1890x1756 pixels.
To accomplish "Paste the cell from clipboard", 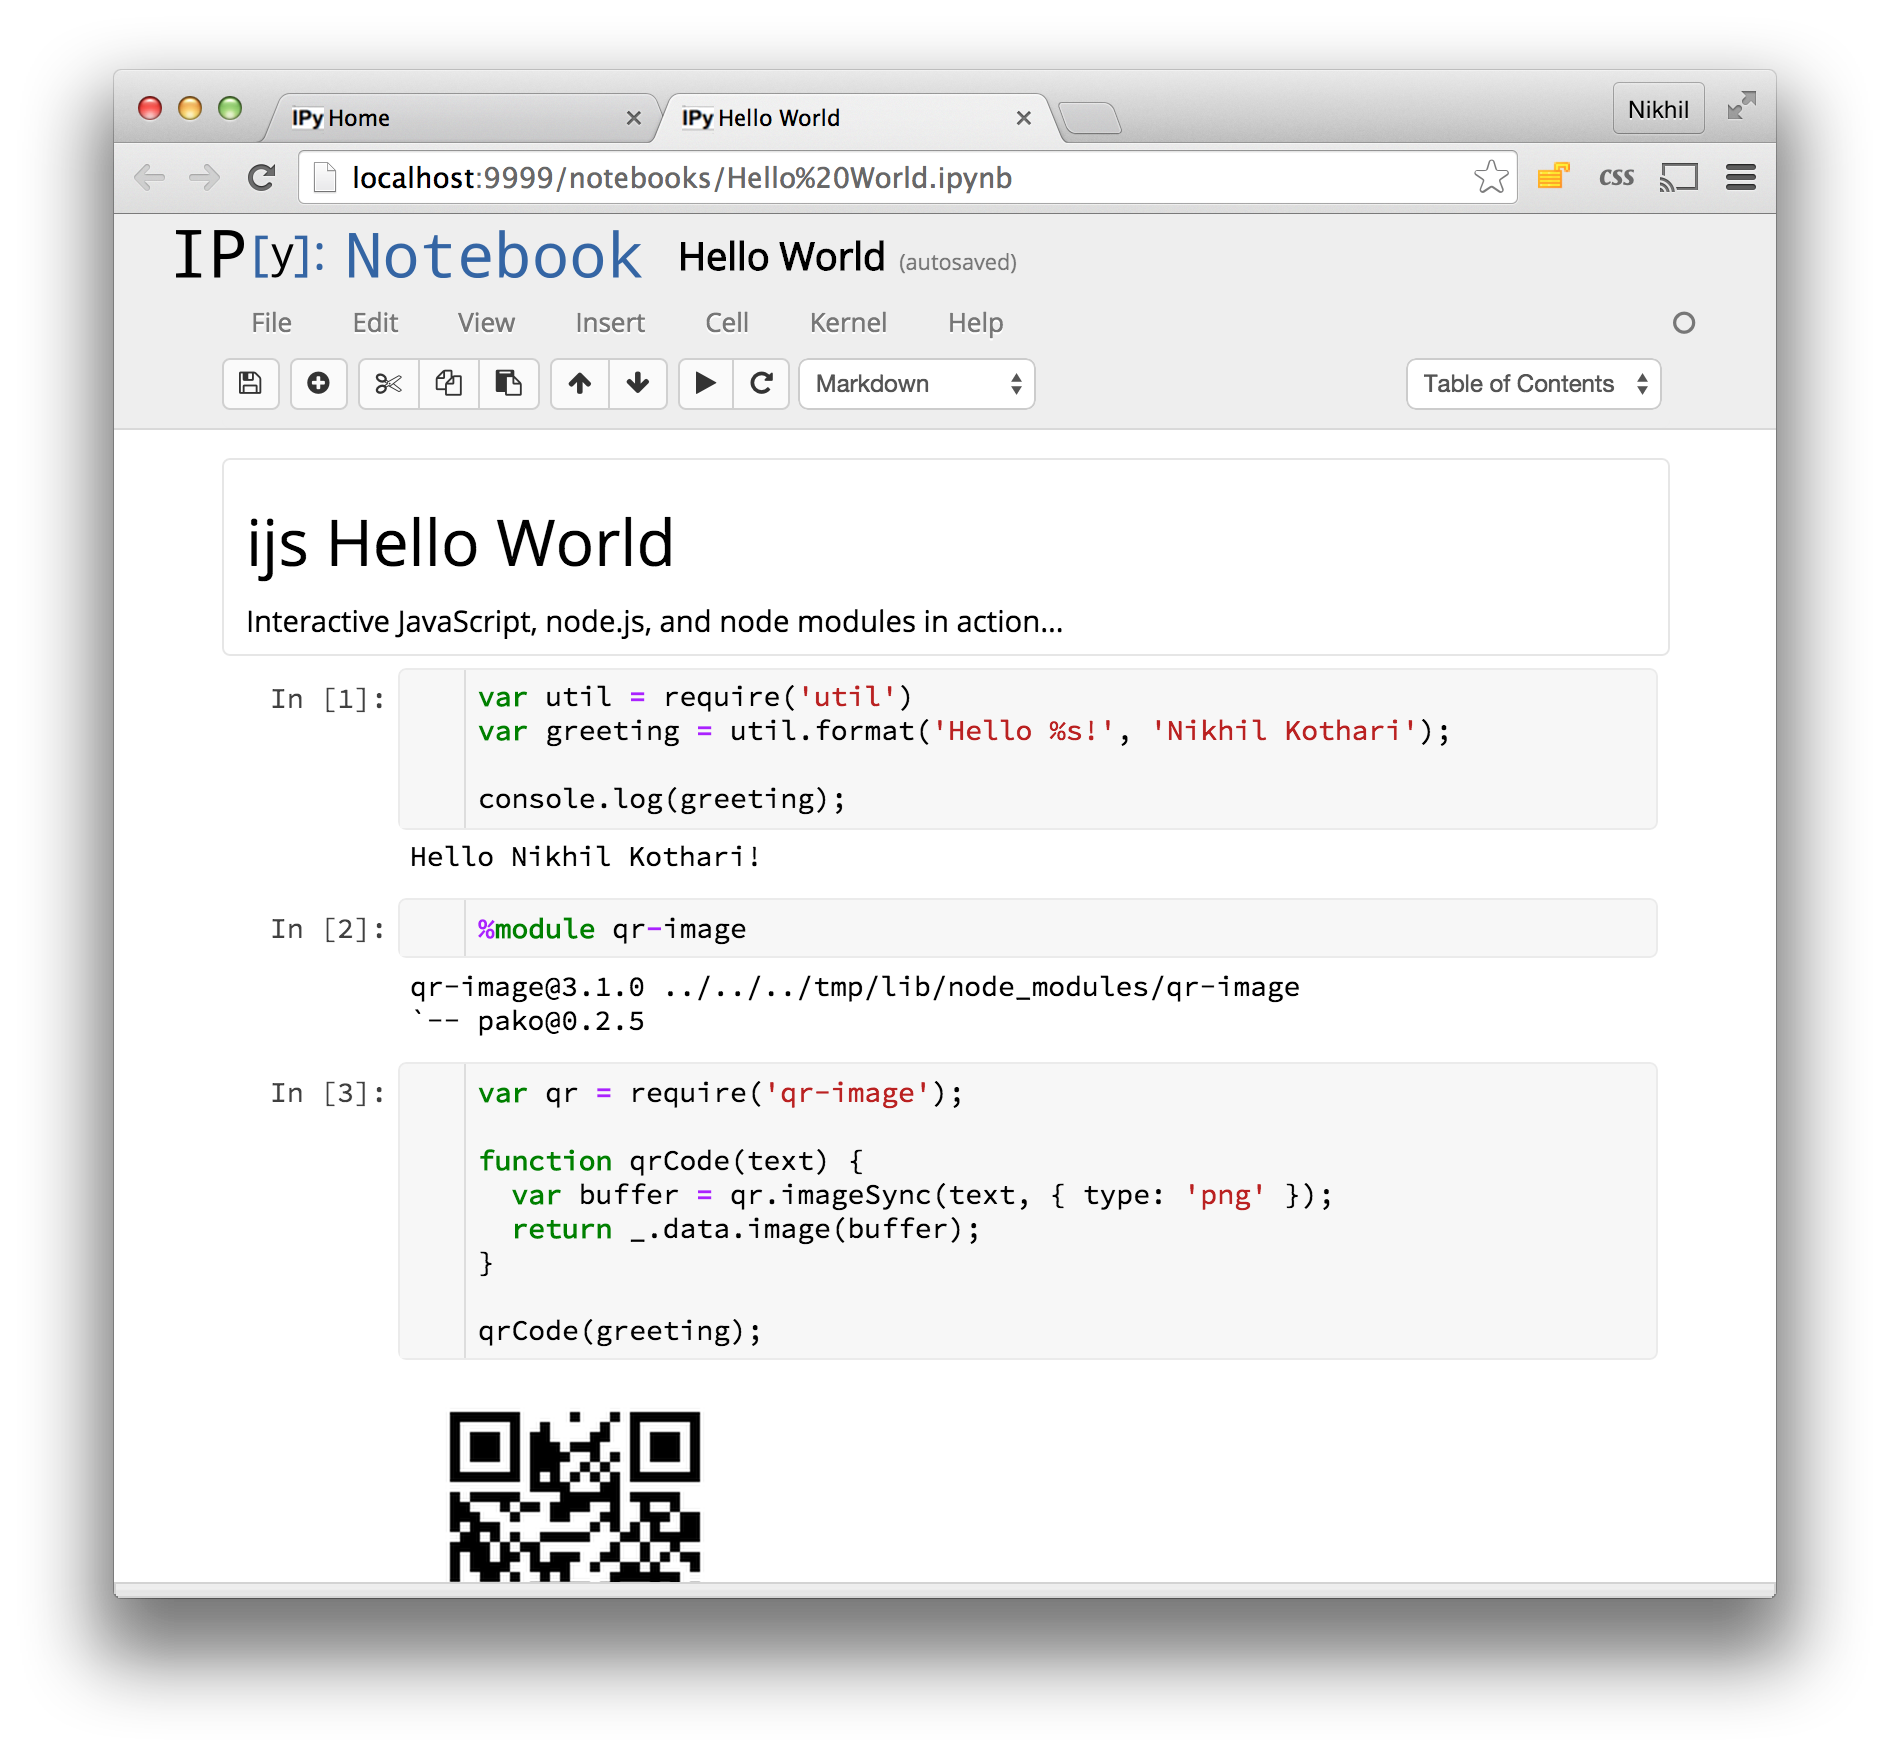I will click(508, 384).
